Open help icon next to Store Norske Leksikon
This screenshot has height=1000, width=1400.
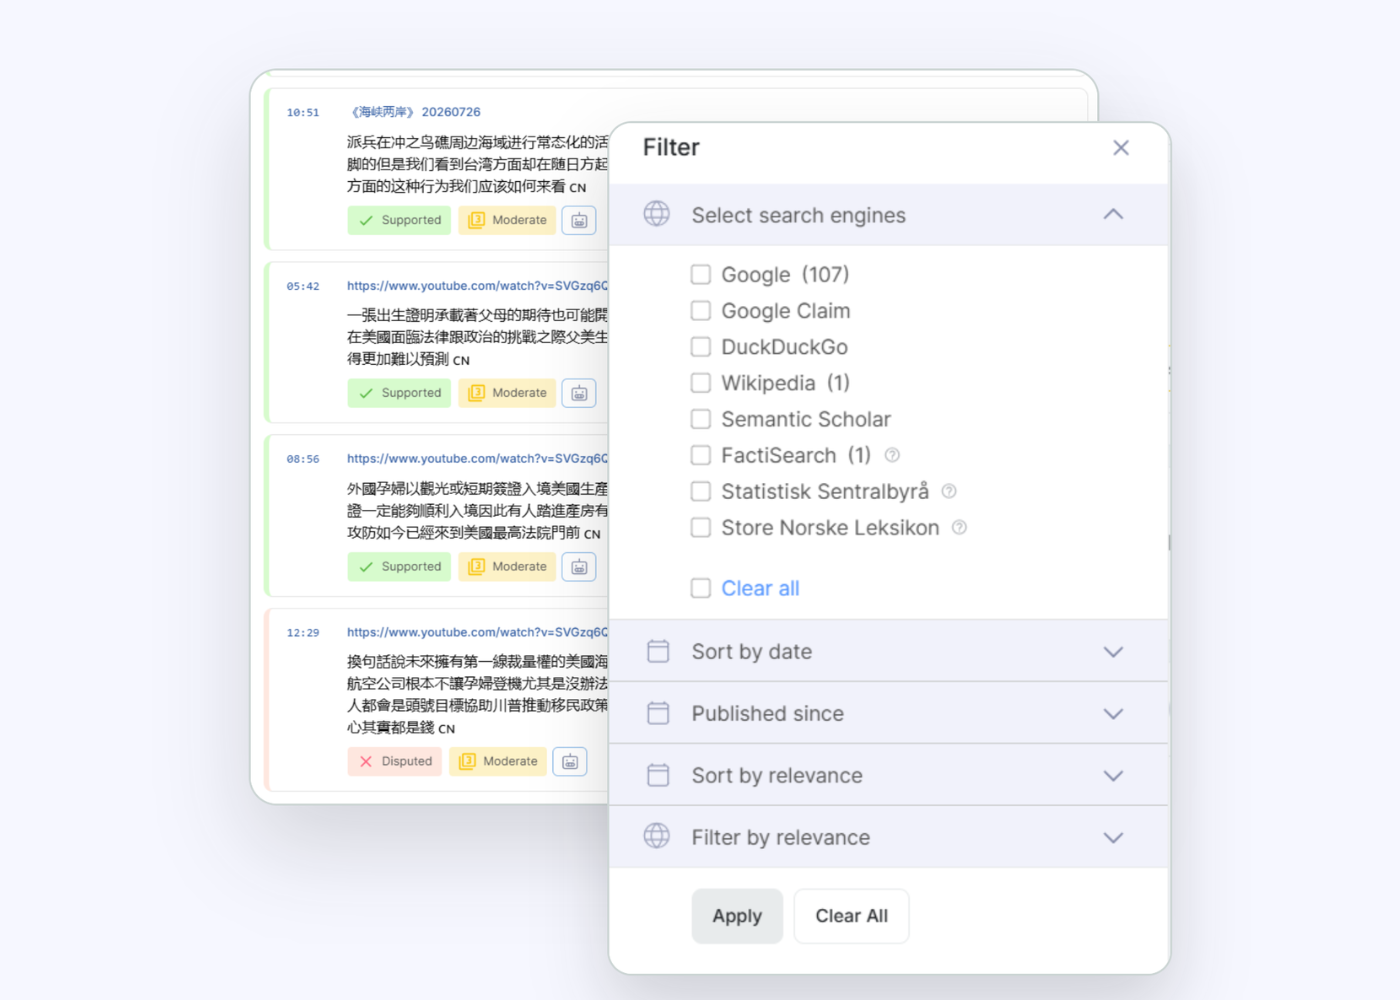point(959,527)
